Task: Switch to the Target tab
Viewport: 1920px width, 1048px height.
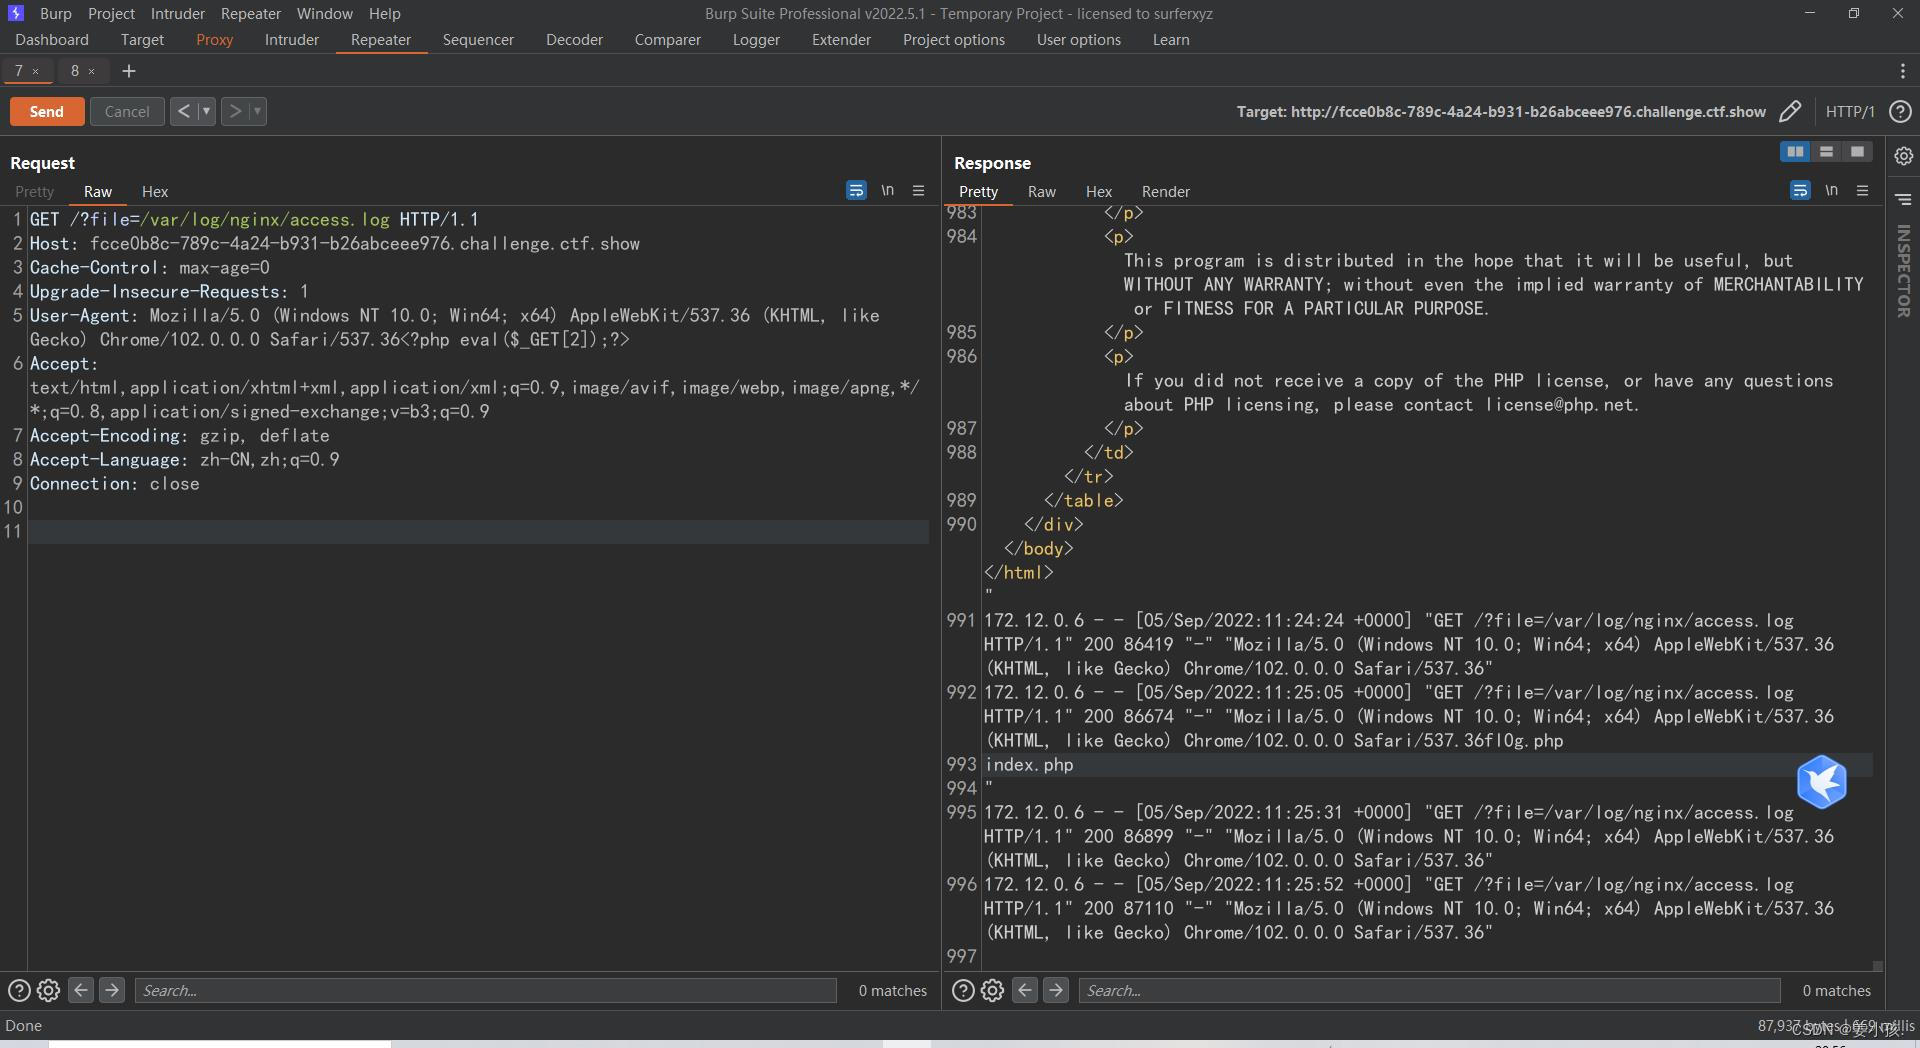Action: (x=142, y=39)
